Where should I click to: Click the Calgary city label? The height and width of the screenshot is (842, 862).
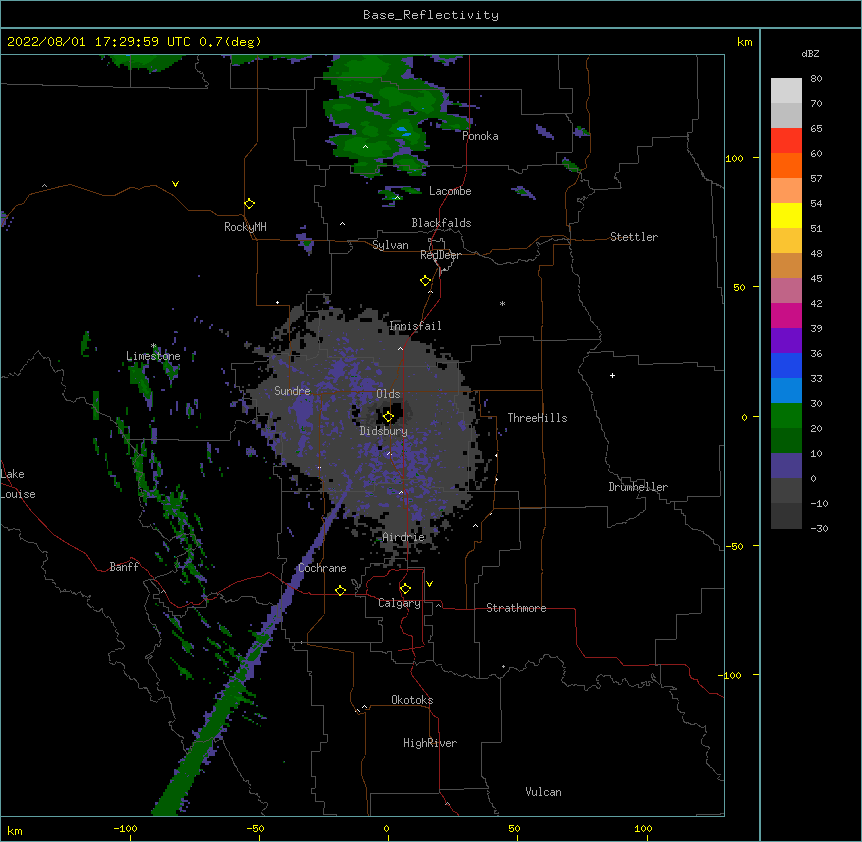tap(399, 603)
